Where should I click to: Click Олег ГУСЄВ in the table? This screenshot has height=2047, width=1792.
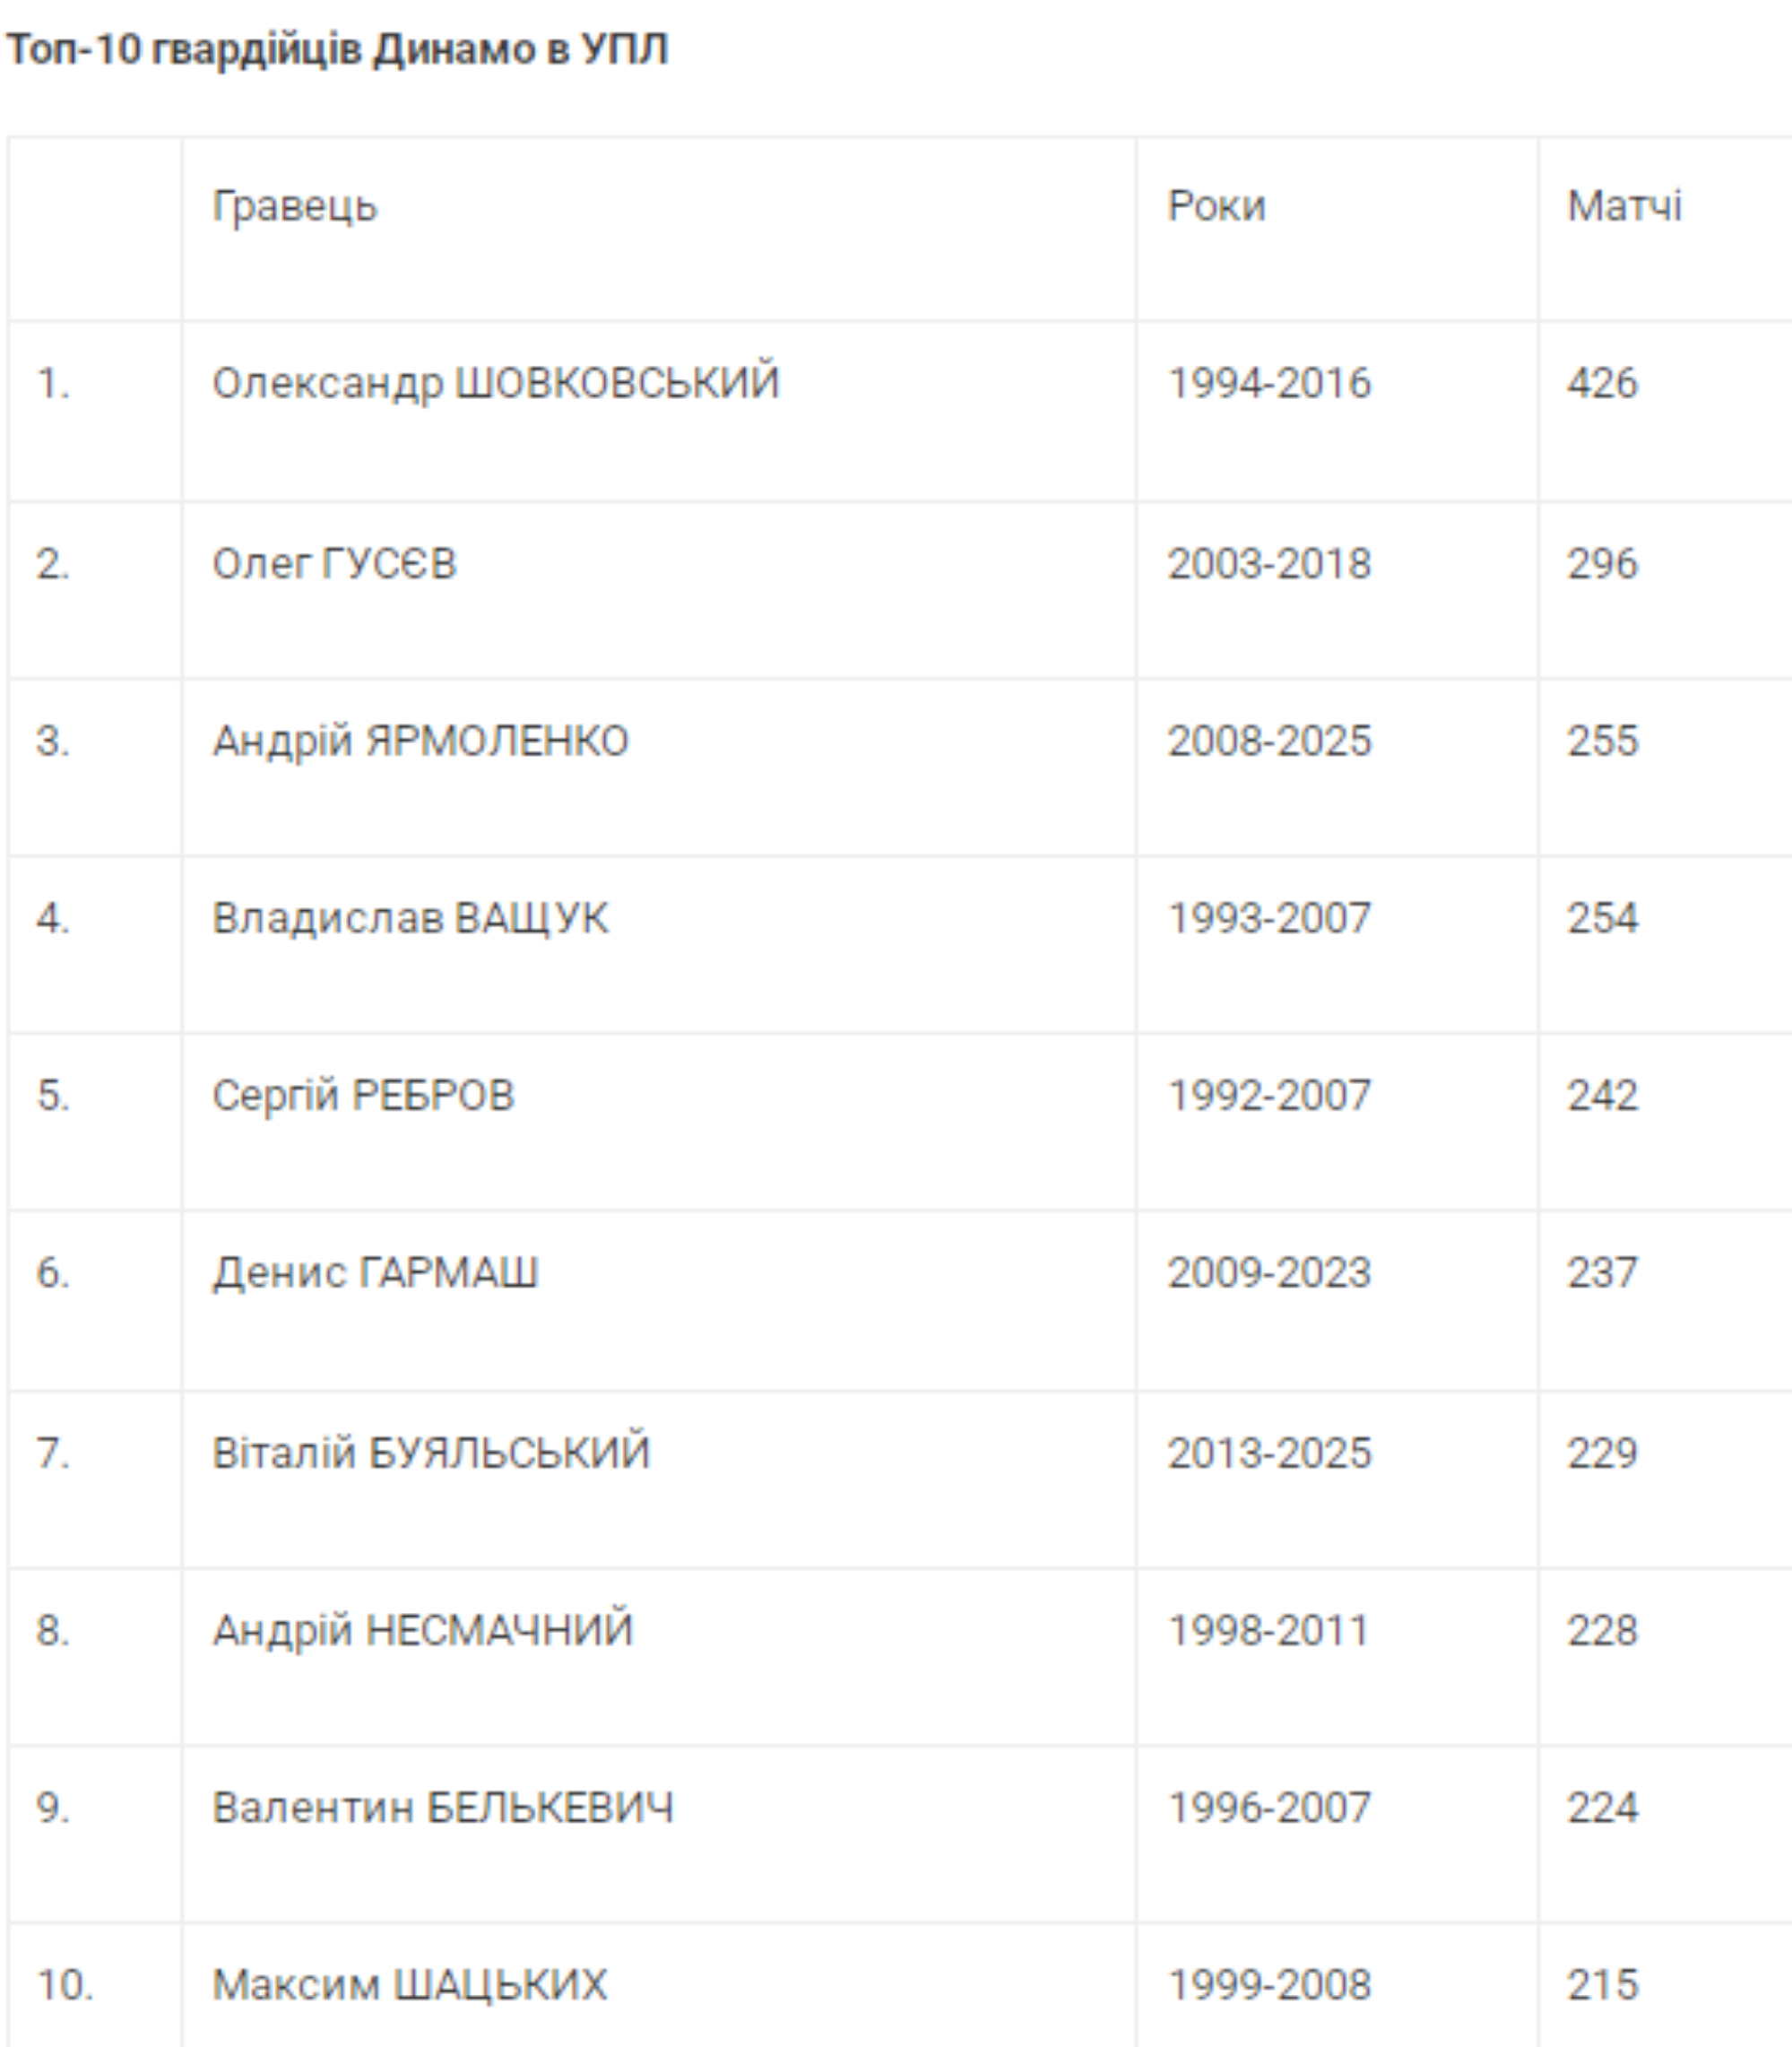(x=334, y=564)
